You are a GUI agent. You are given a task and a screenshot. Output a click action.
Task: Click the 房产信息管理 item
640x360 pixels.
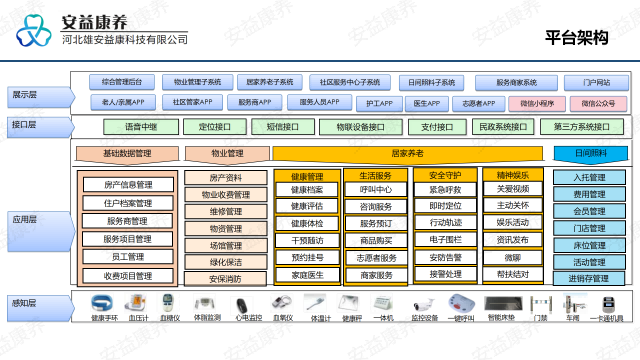128,185
